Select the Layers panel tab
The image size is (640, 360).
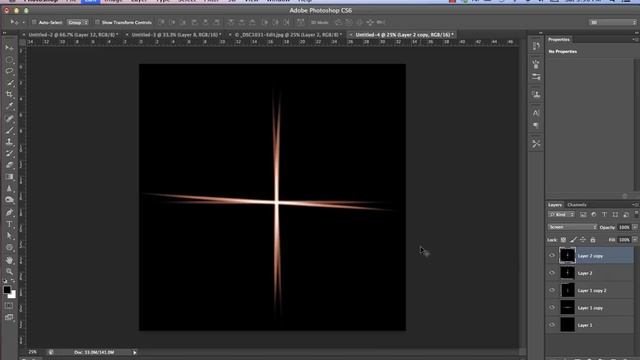tap(555, 204)
